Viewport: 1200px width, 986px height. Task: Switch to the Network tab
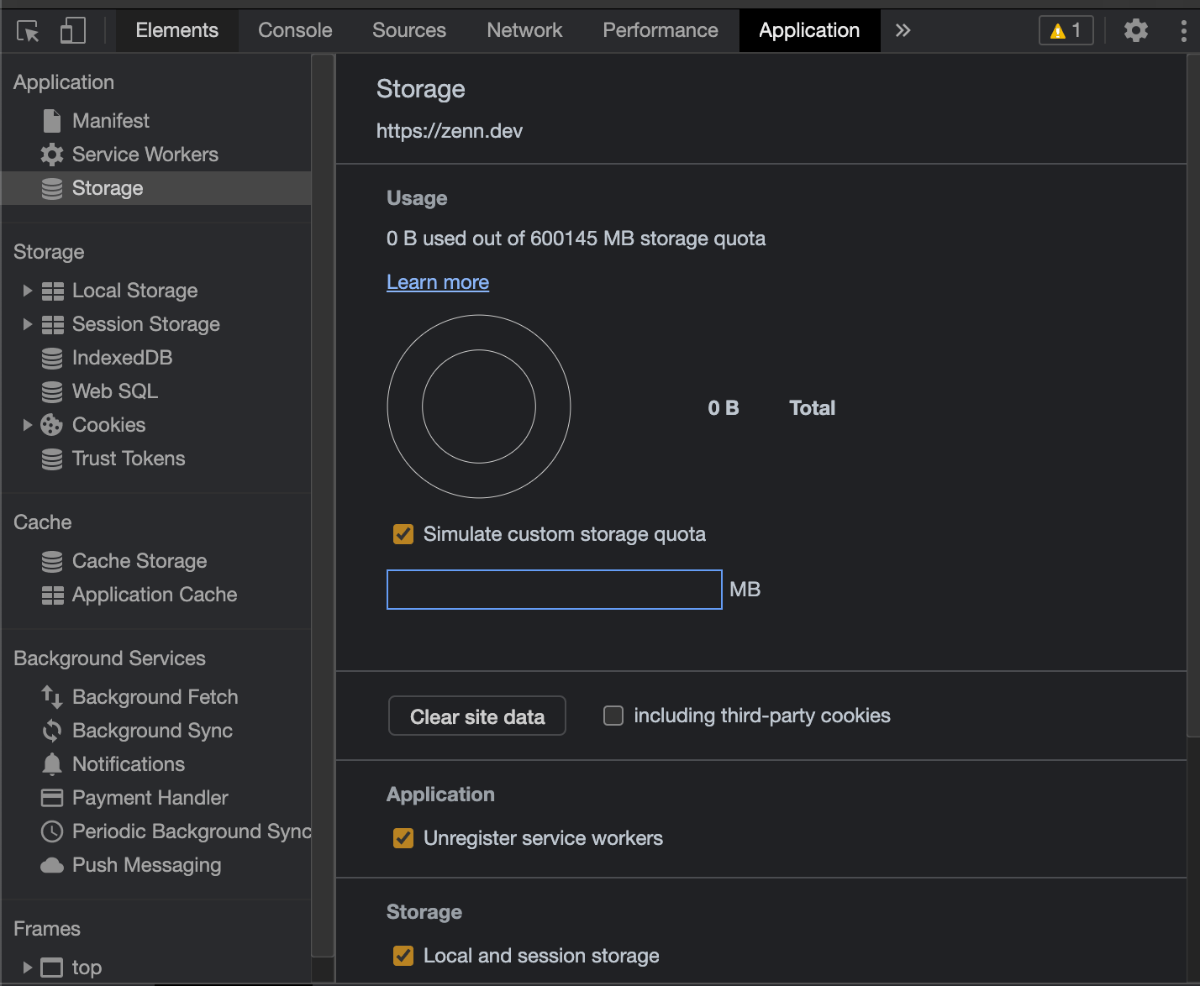click(x=524, y=30)
